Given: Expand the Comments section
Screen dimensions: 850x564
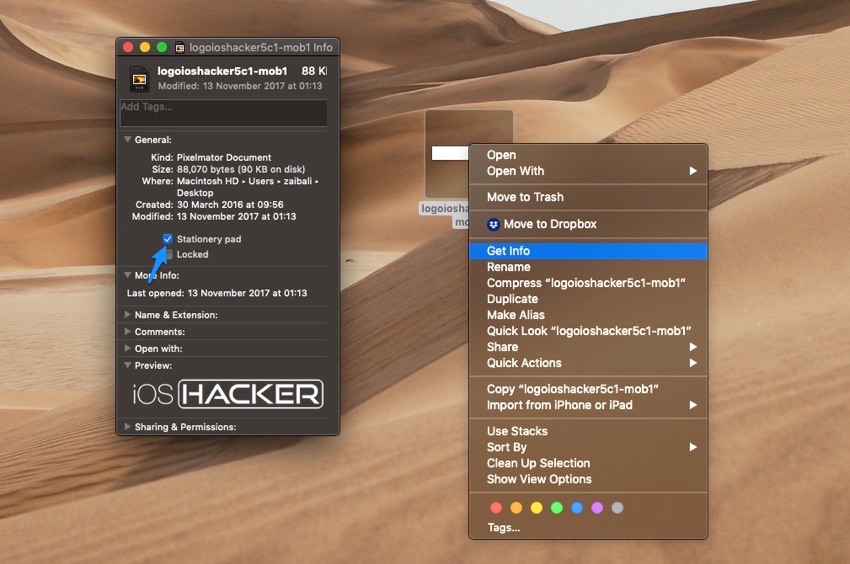Looking at the screenshot, I should point(127,331).
